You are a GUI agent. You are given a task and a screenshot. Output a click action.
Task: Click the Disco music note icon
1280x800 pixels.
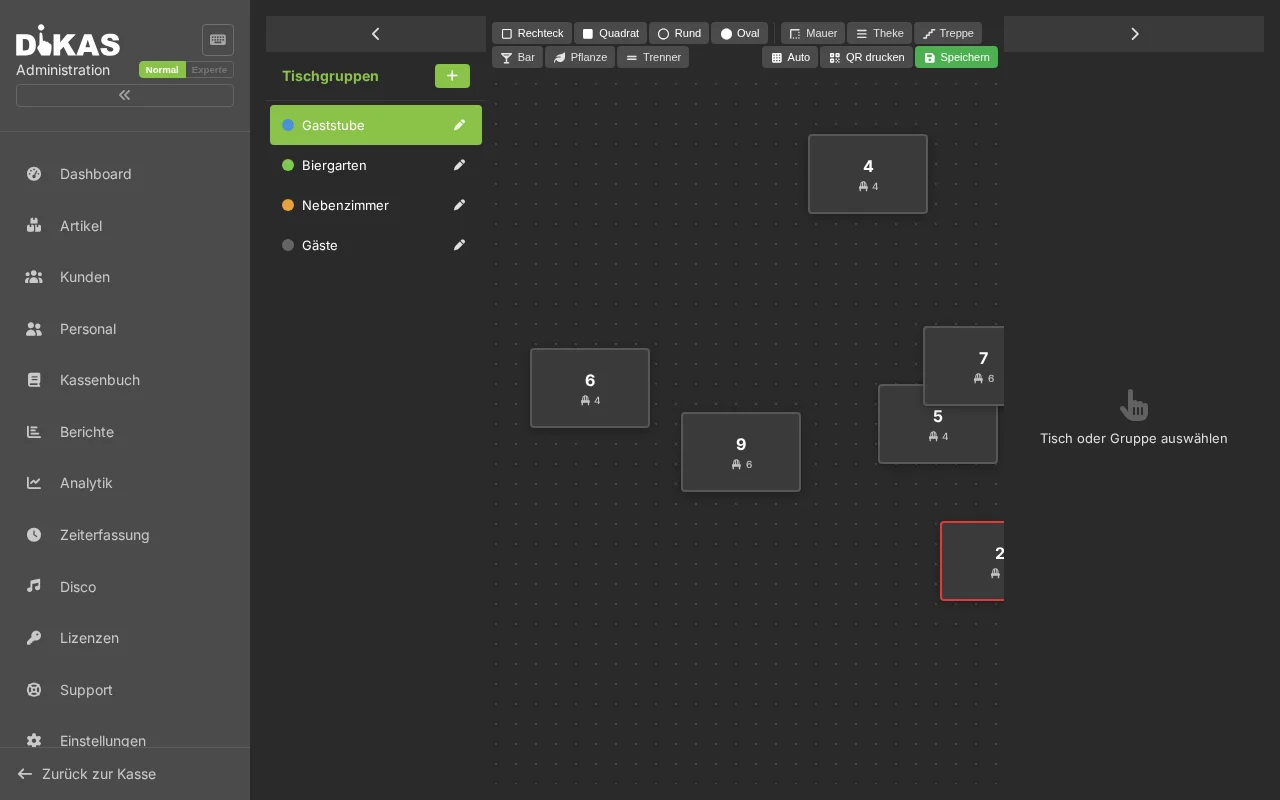34,586
